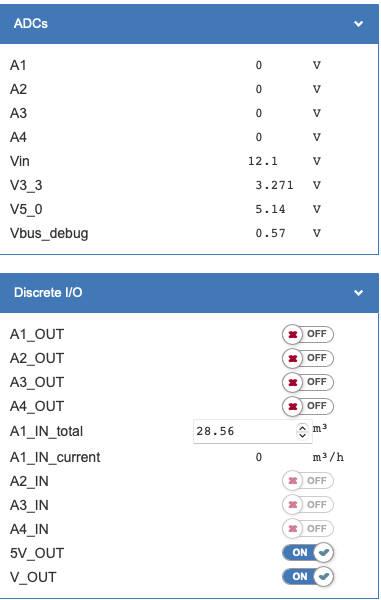Increment A1_IN_total with the up arrow
Image resolution: width=381 pixels, height=600 pixels.
302,428
